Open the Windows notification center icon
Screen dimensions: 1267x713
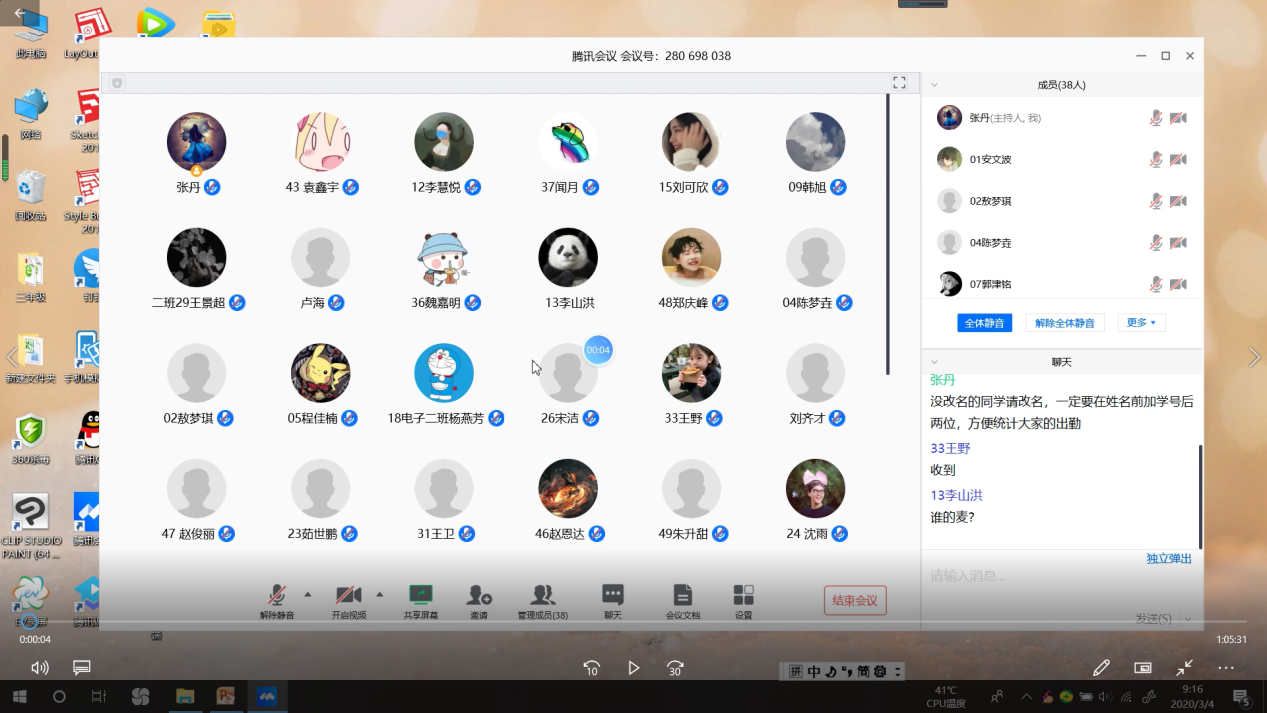(1241, 697)
